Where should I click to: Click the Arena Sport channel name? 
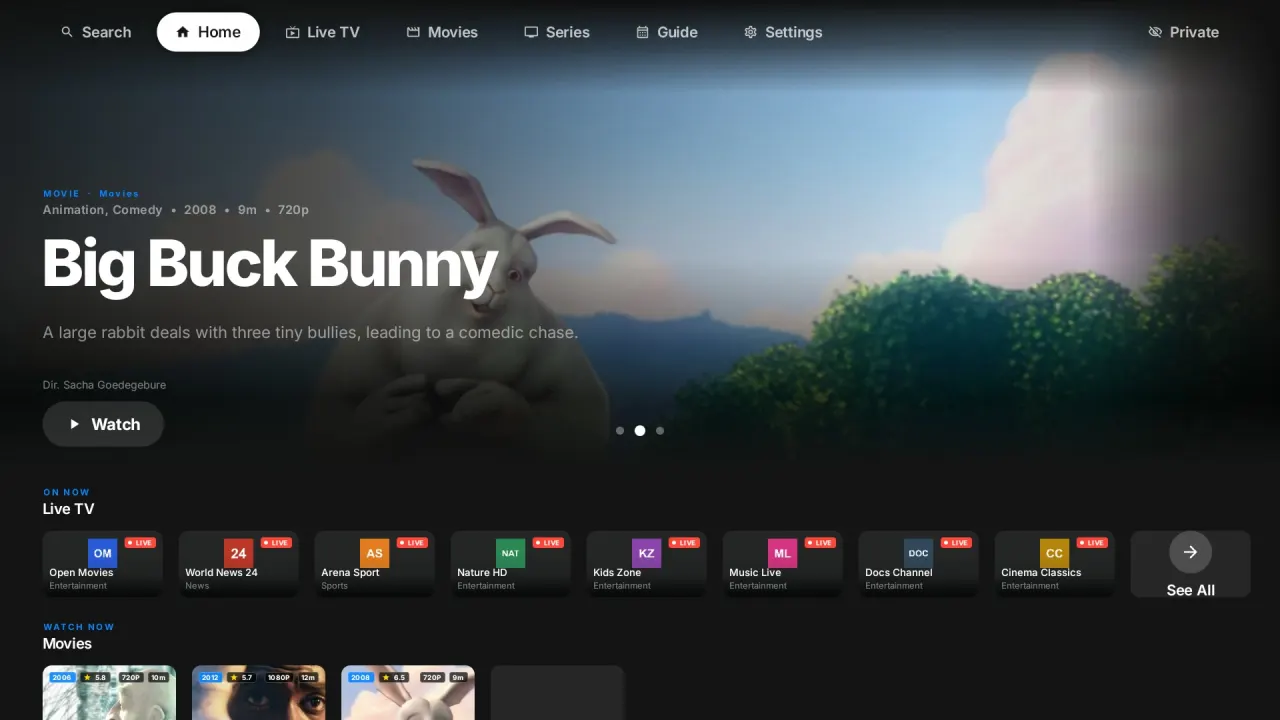(350, 573)
